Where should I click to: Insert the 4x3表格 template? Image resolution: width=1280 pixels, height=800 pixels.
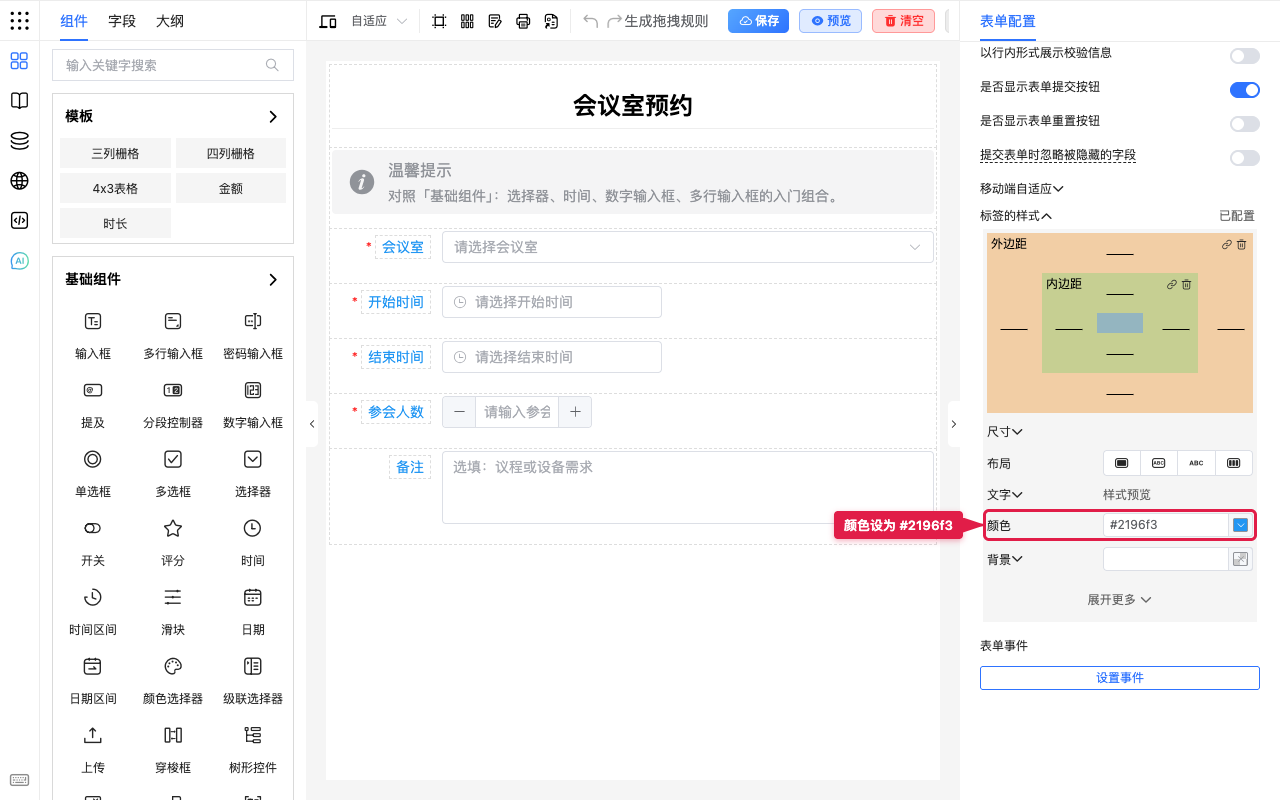115,188
